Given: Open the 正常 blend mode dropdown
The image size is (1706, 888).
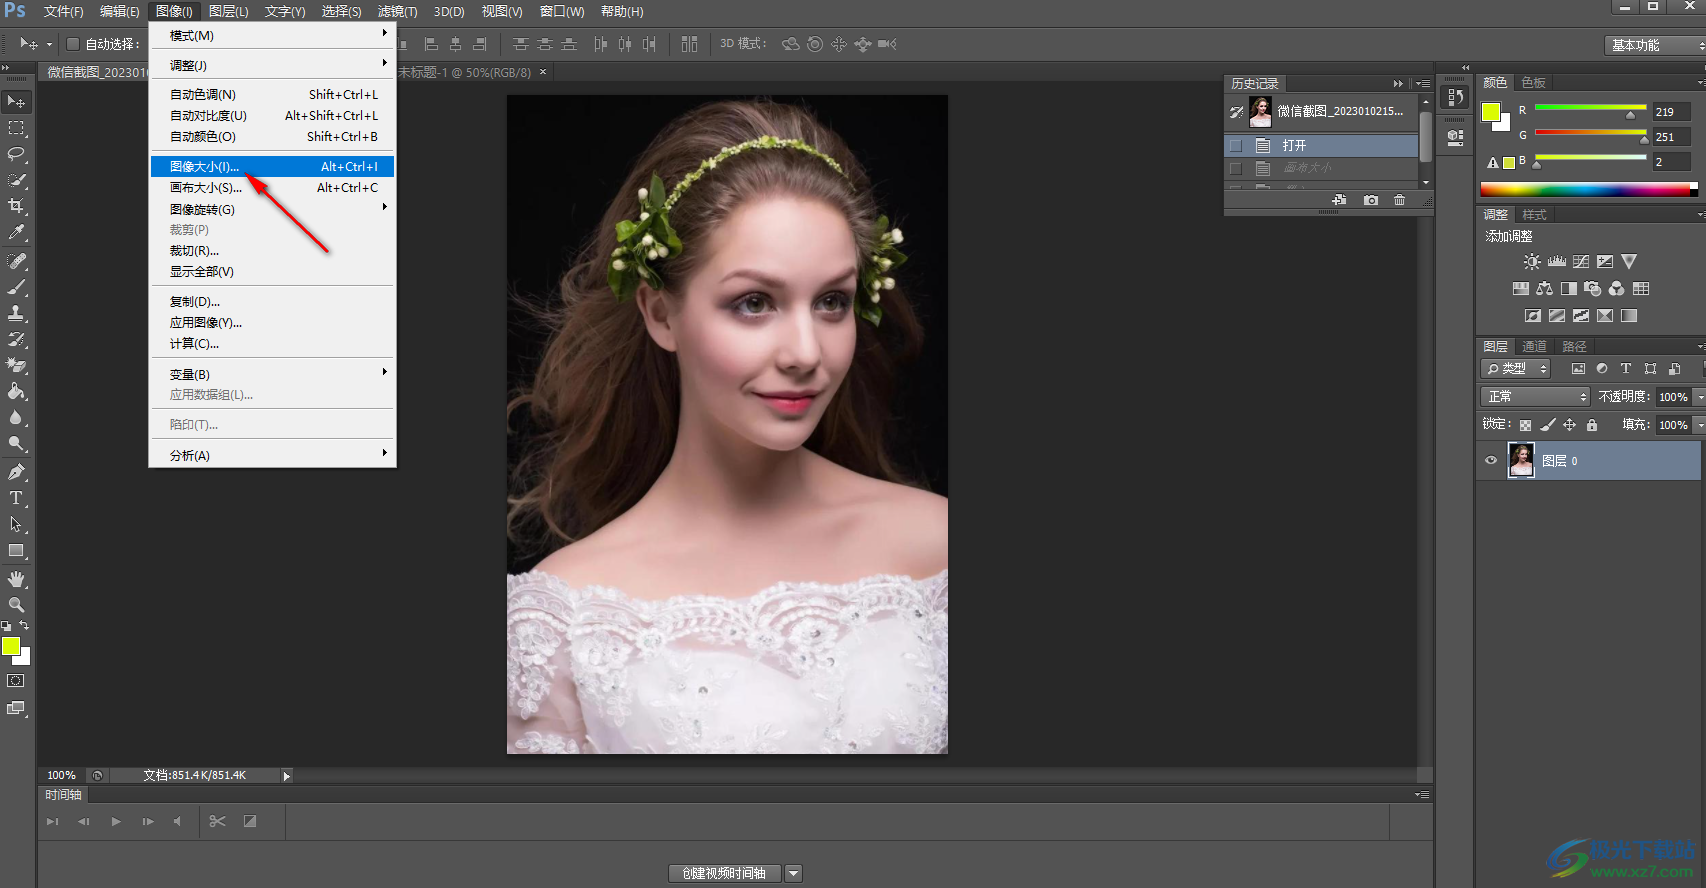Looking at the screenshot, I should point(1535,397).
